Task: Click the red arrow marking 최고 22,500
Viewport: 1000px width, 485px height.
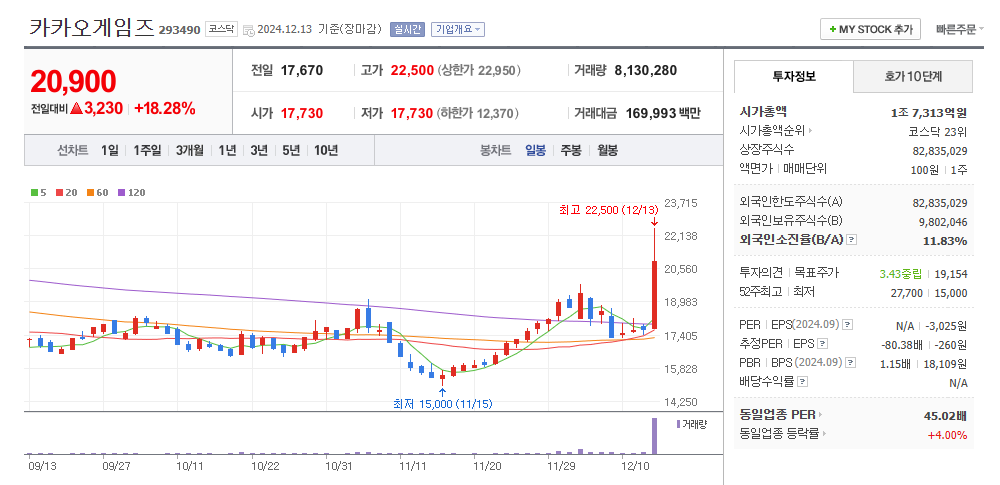Action: click(x=654, y=221)
